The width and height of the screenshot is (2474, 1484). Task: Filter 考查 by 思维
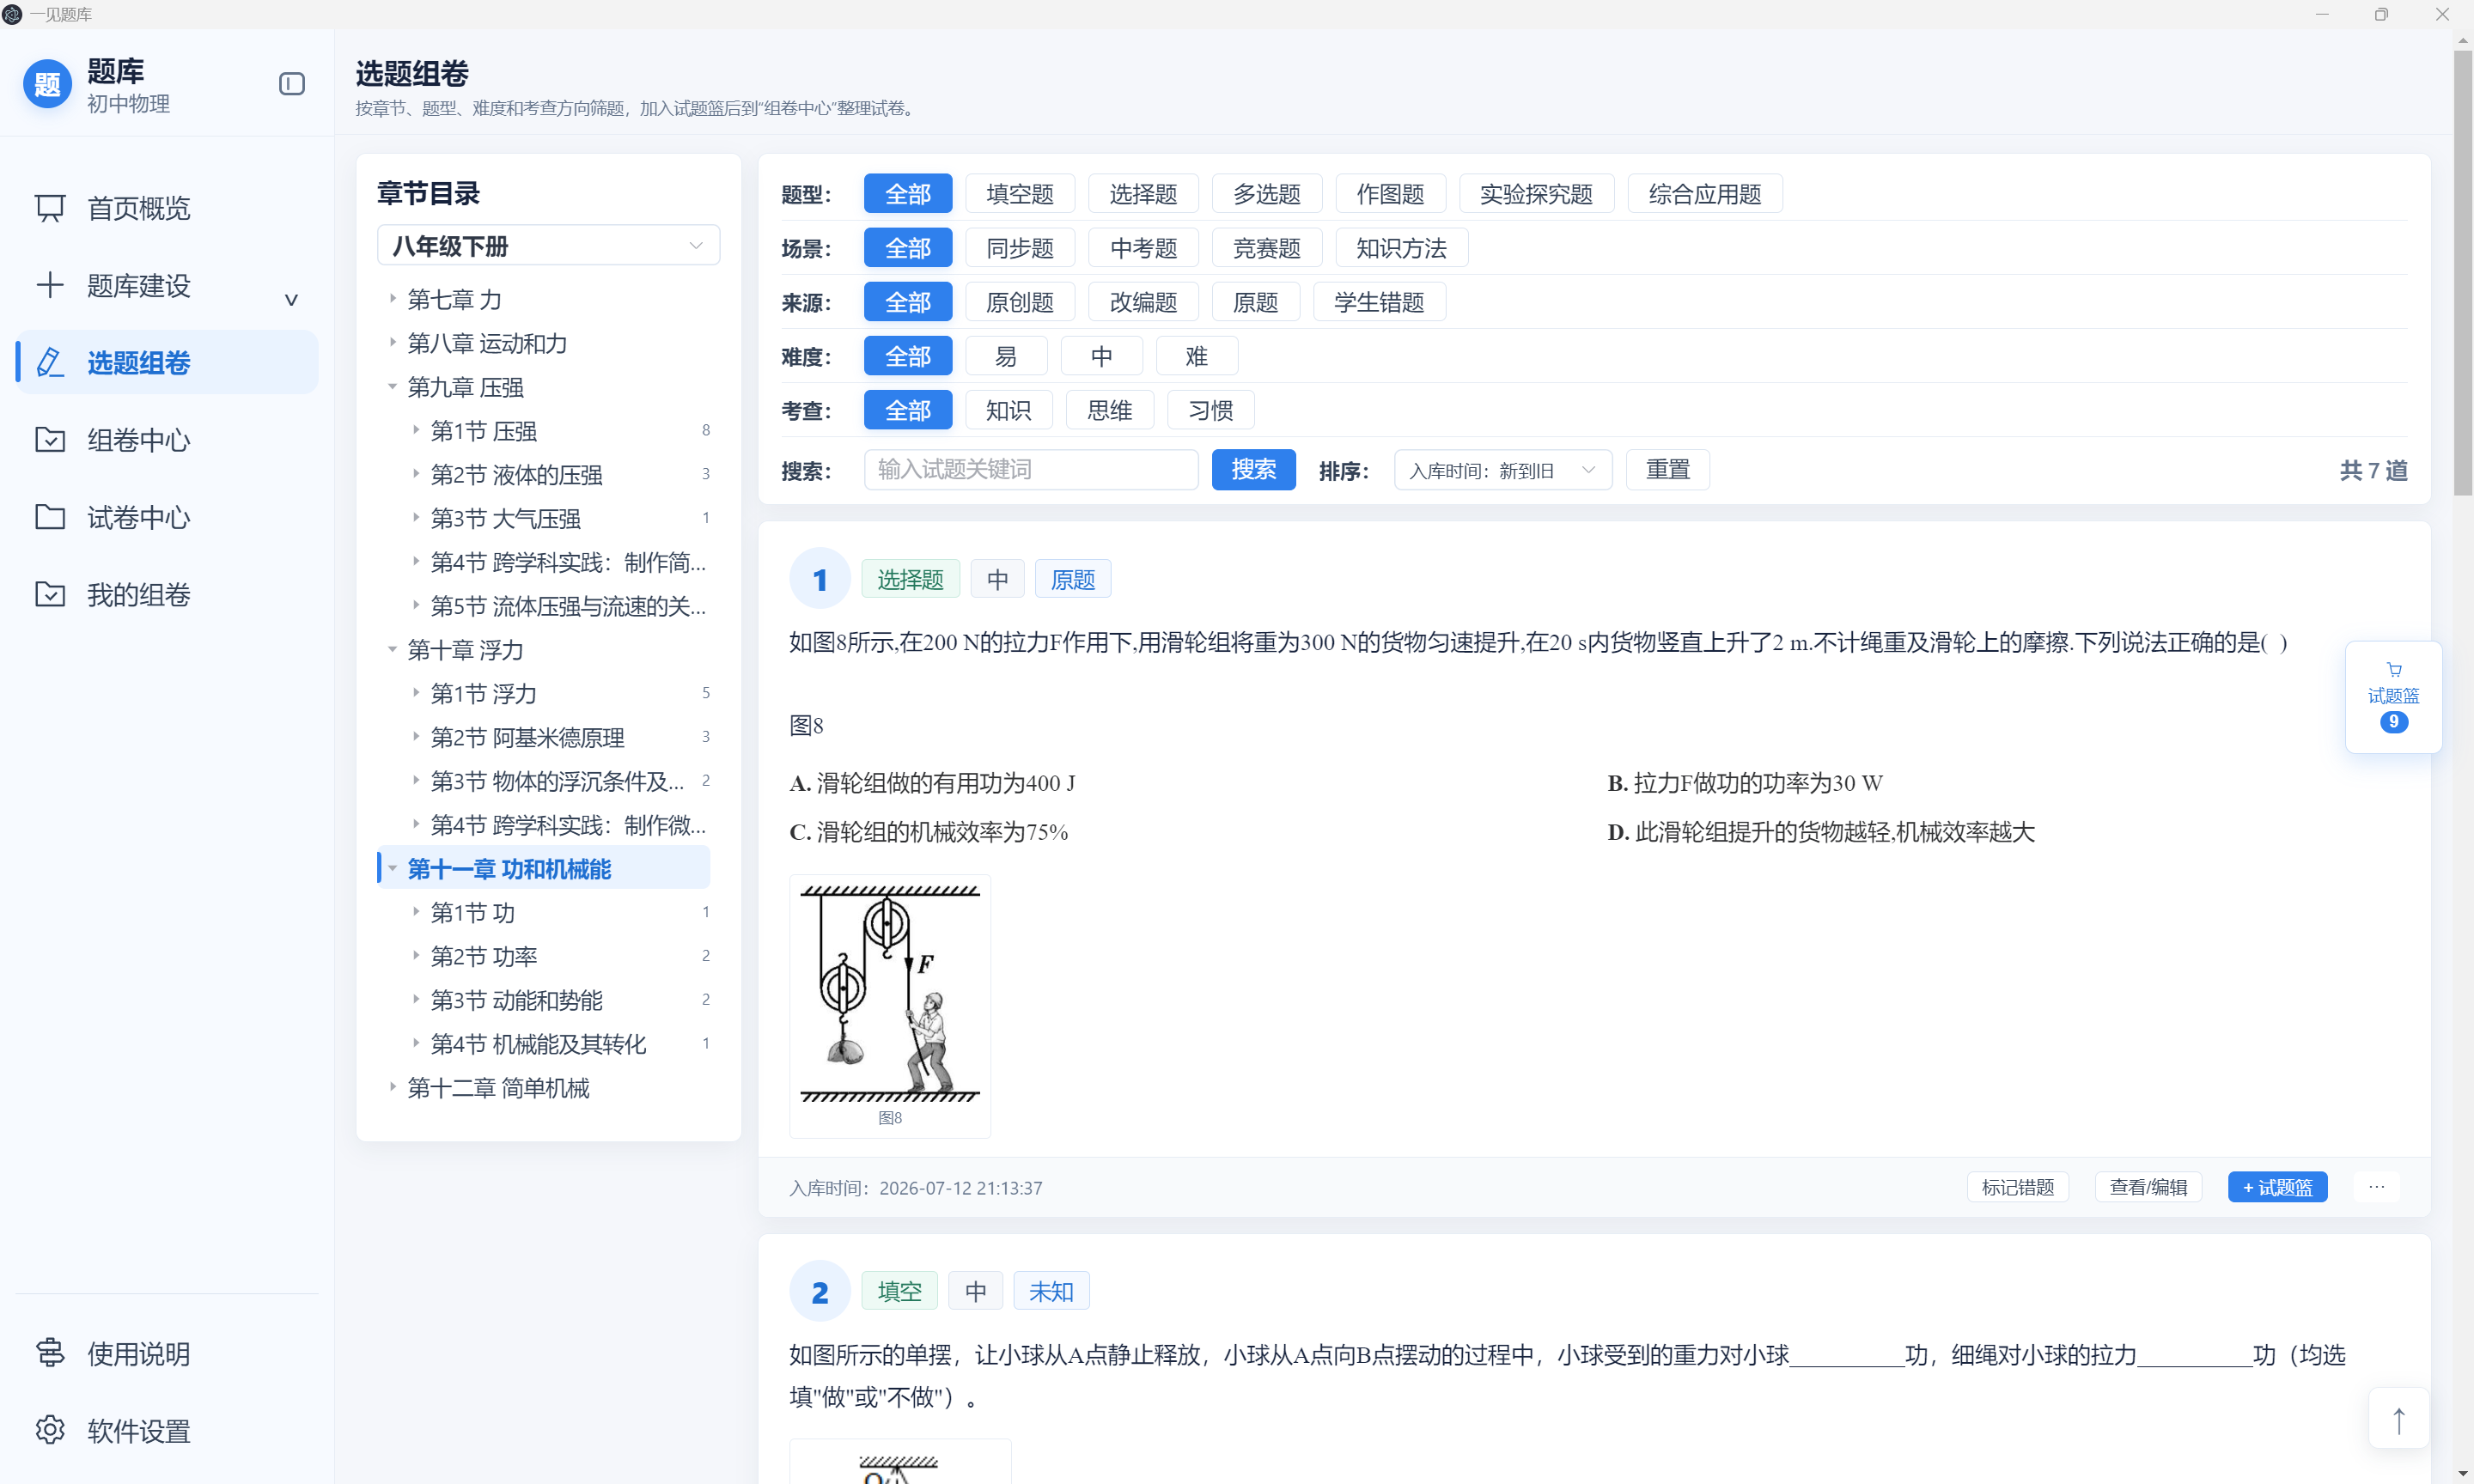(x=1109, y=410)
